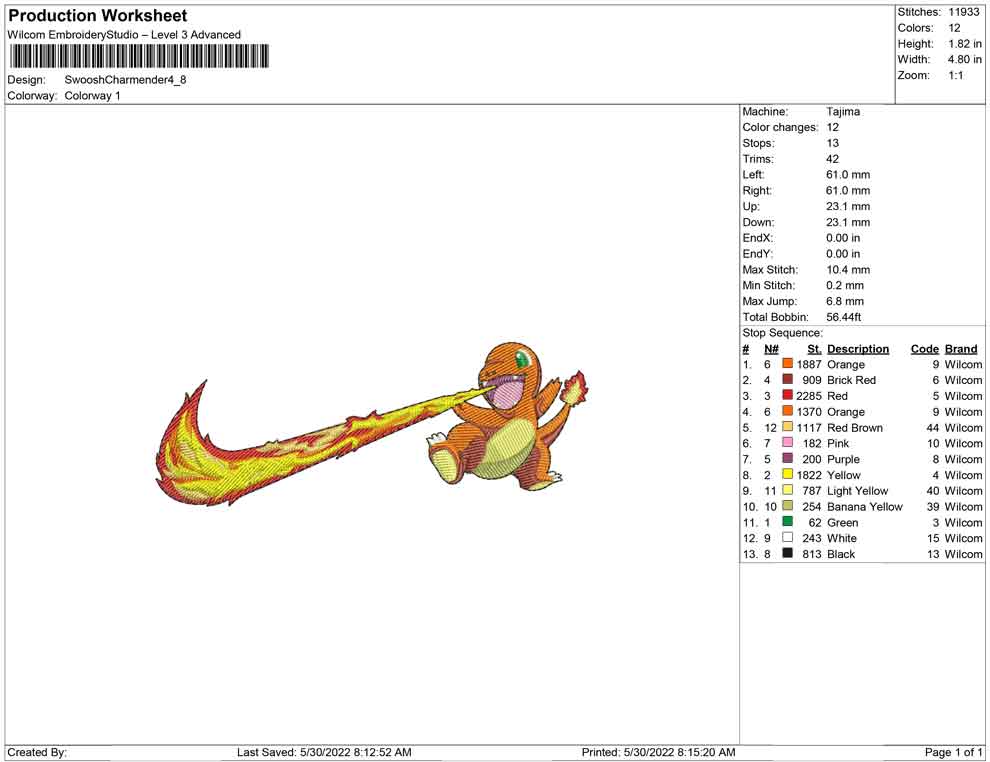Click the Brick Red color swatch
990x762 pixels.
(x=787, y=379)
